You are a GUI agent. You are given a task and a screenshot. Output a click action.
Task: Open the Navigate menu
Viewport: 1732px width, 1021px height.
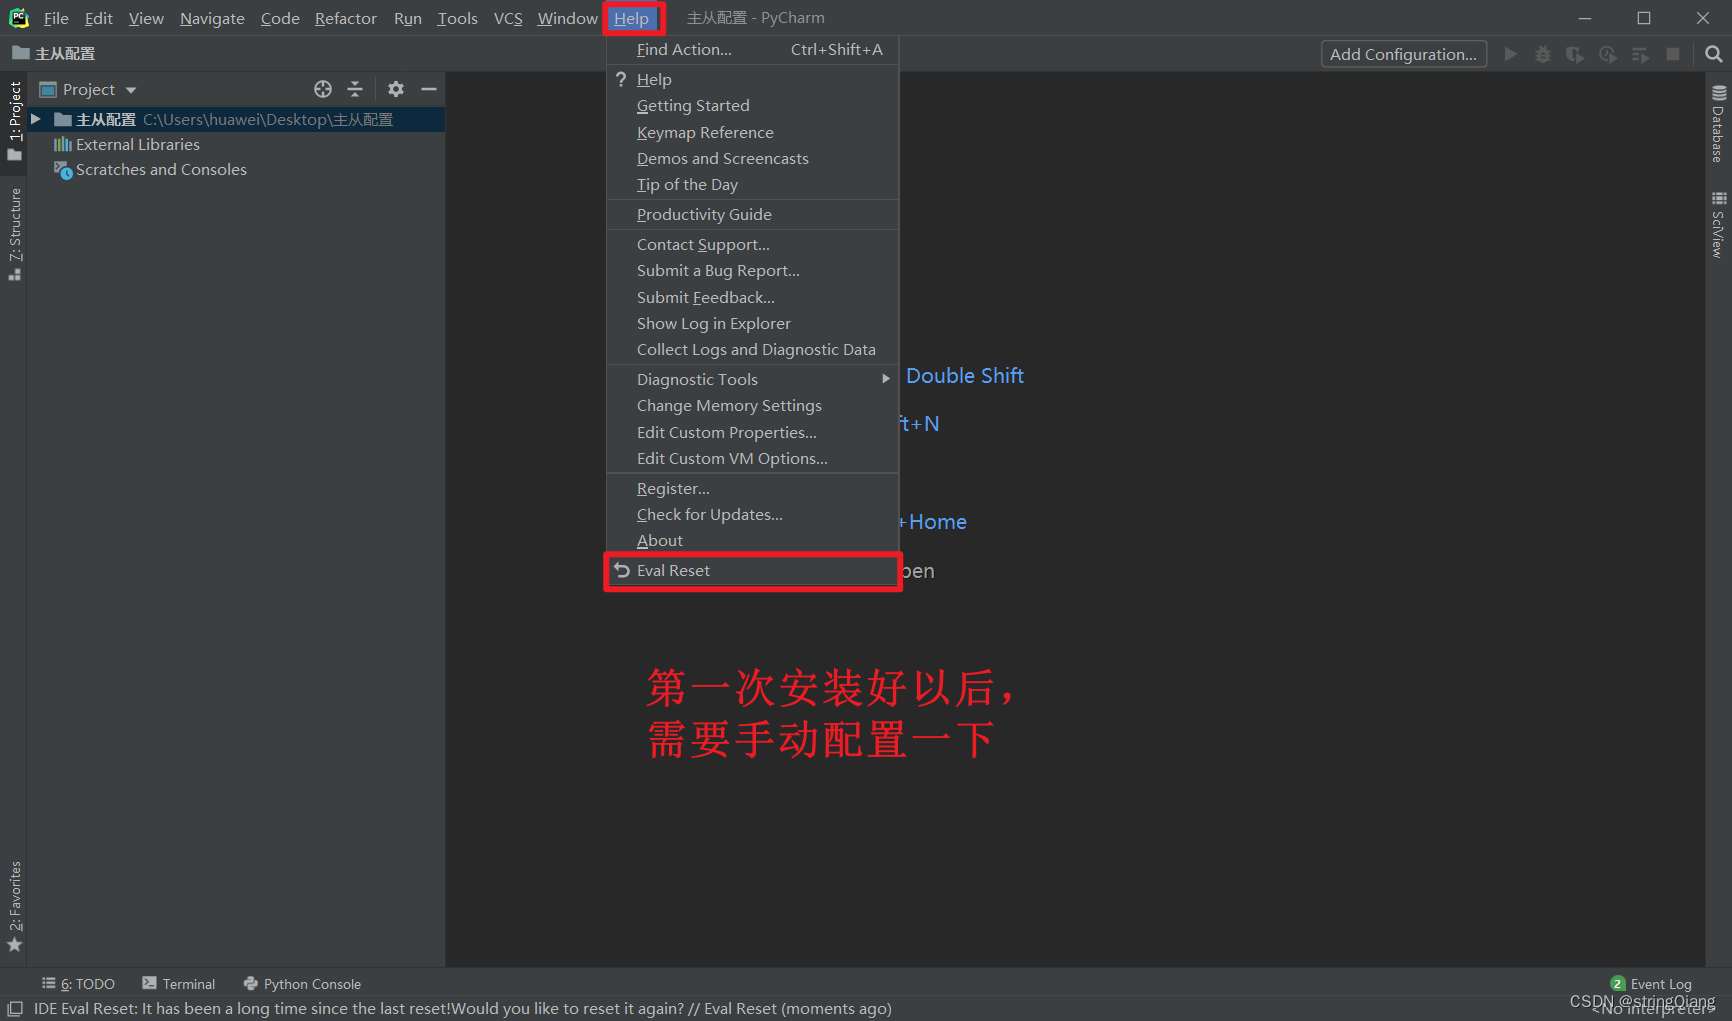pyautogui.click(x=212, y=18)
